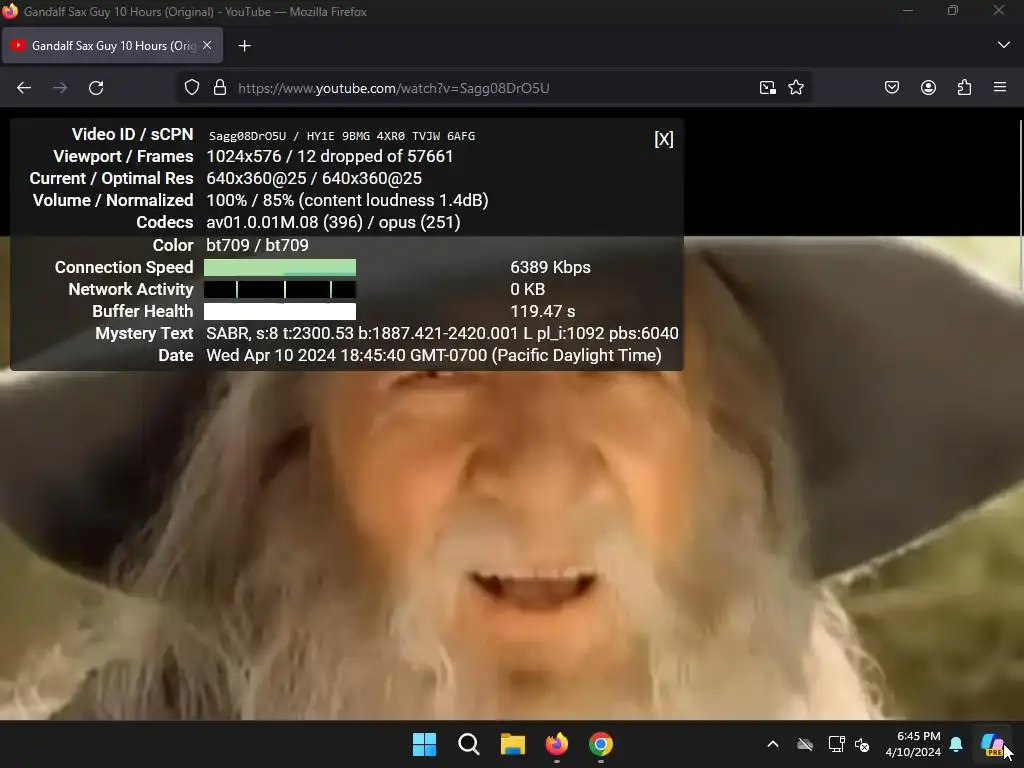
Task: Bookmark this page with the star
Action: 796,88
